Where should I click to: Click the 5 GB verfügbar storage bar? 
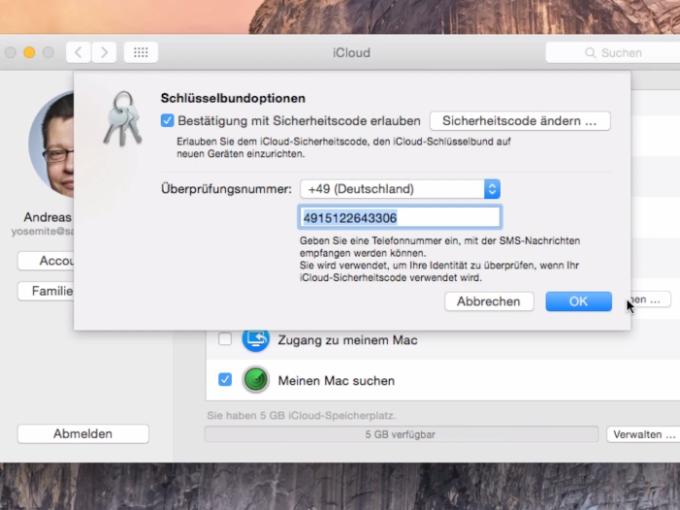[x=401, y=434]
